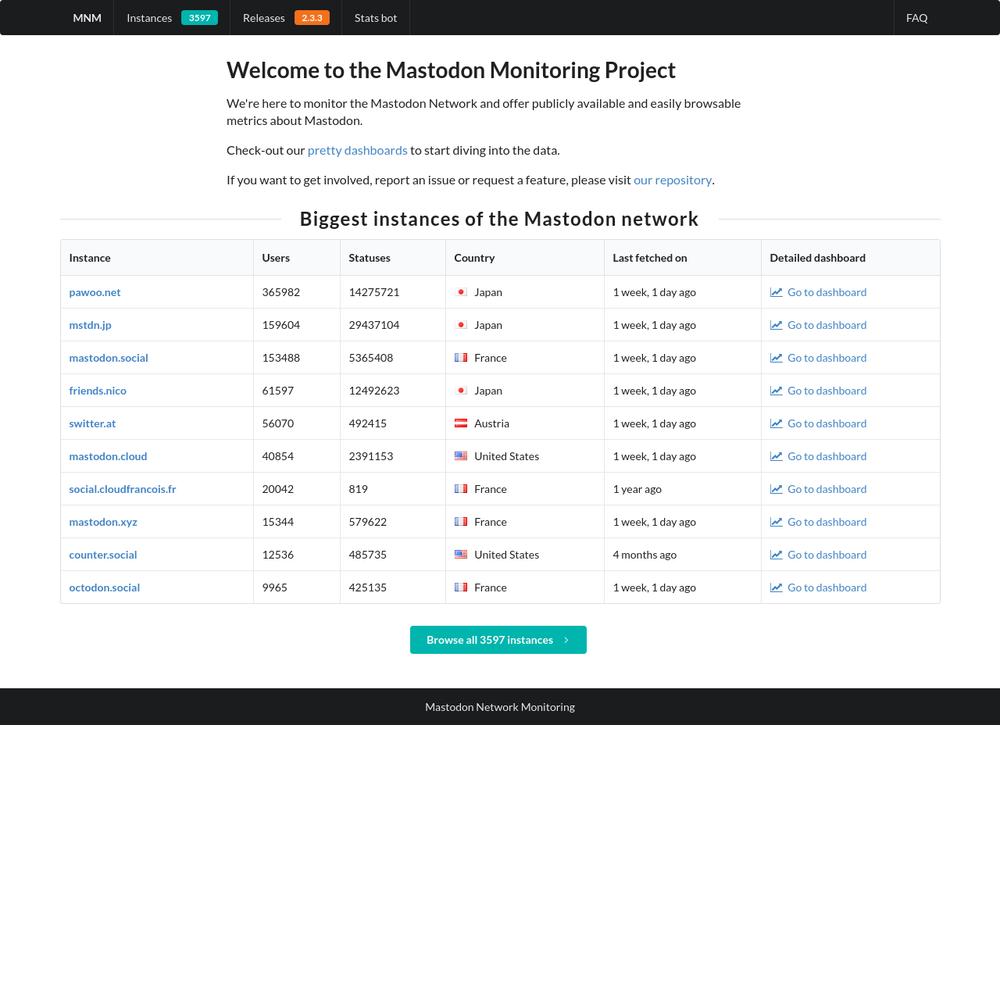Click the chart icon in counter.social row
Viewport: 1000px width, 1000px height.
776,555
